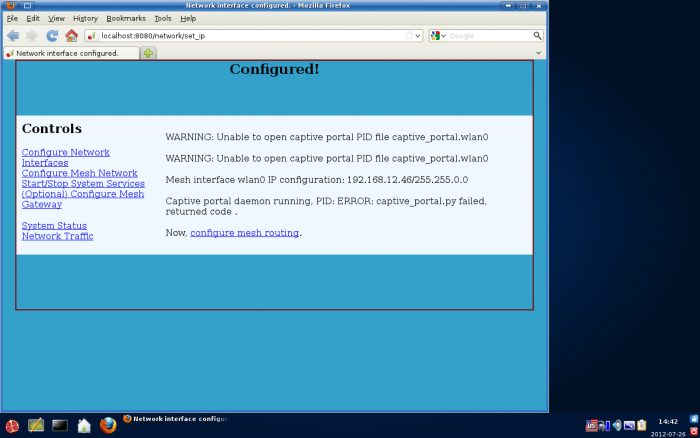Reload the page with the refresh icon

tap(52, 36)
